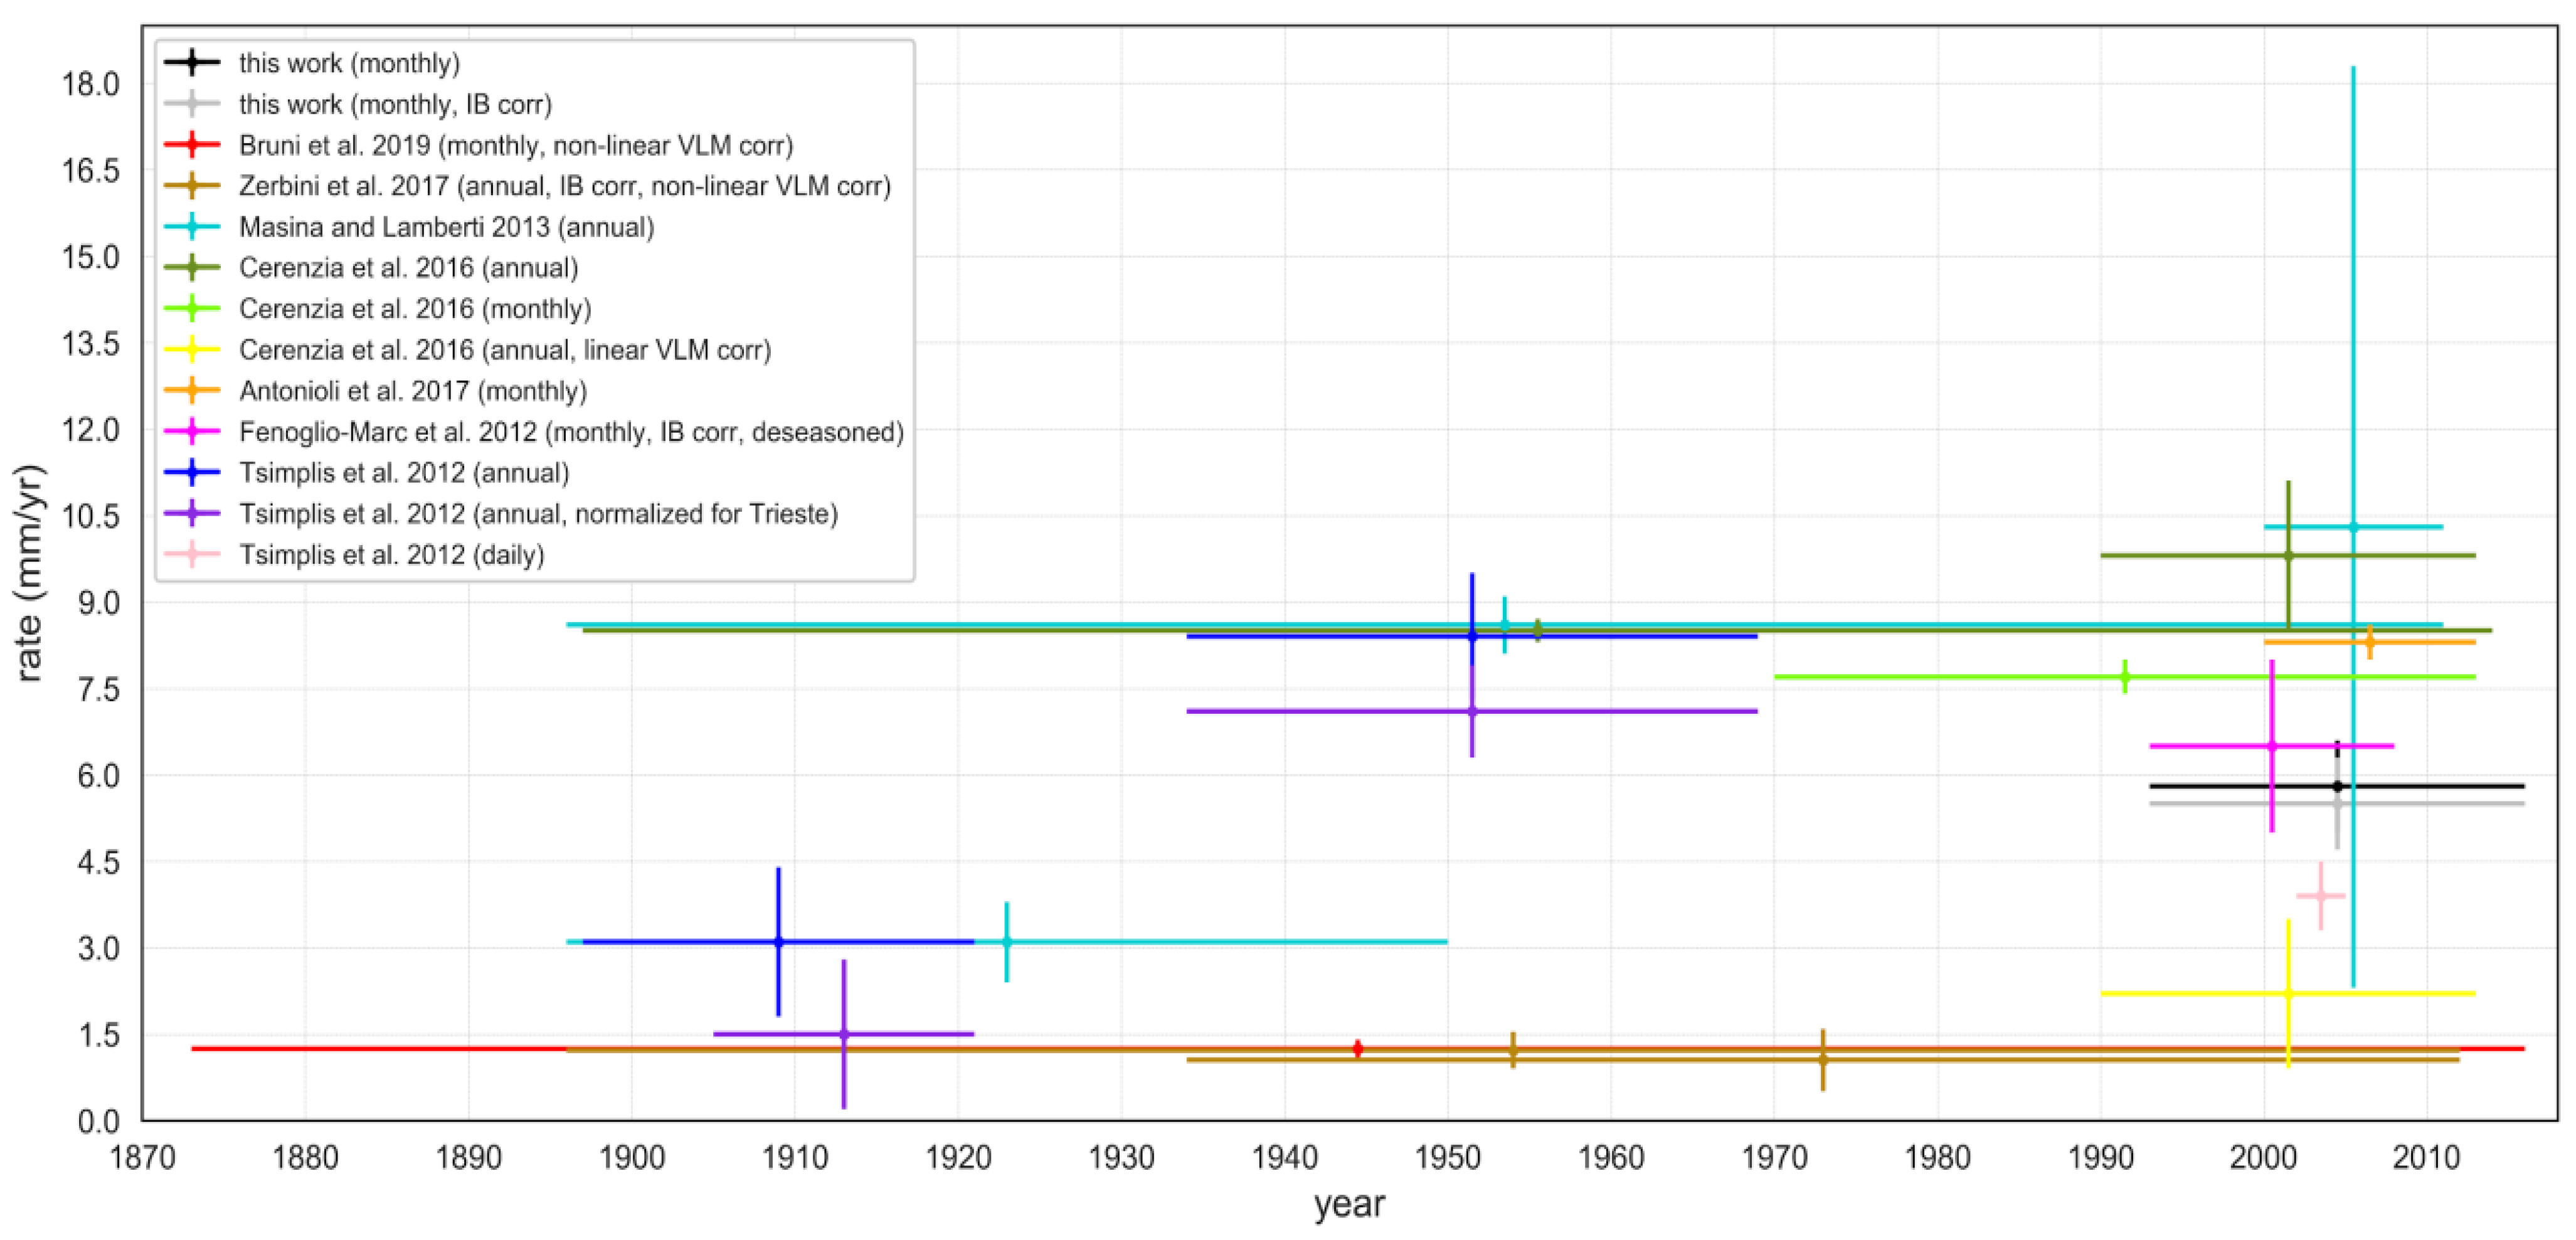Click the yellow data point near 2001

[x=2288, y=993]
